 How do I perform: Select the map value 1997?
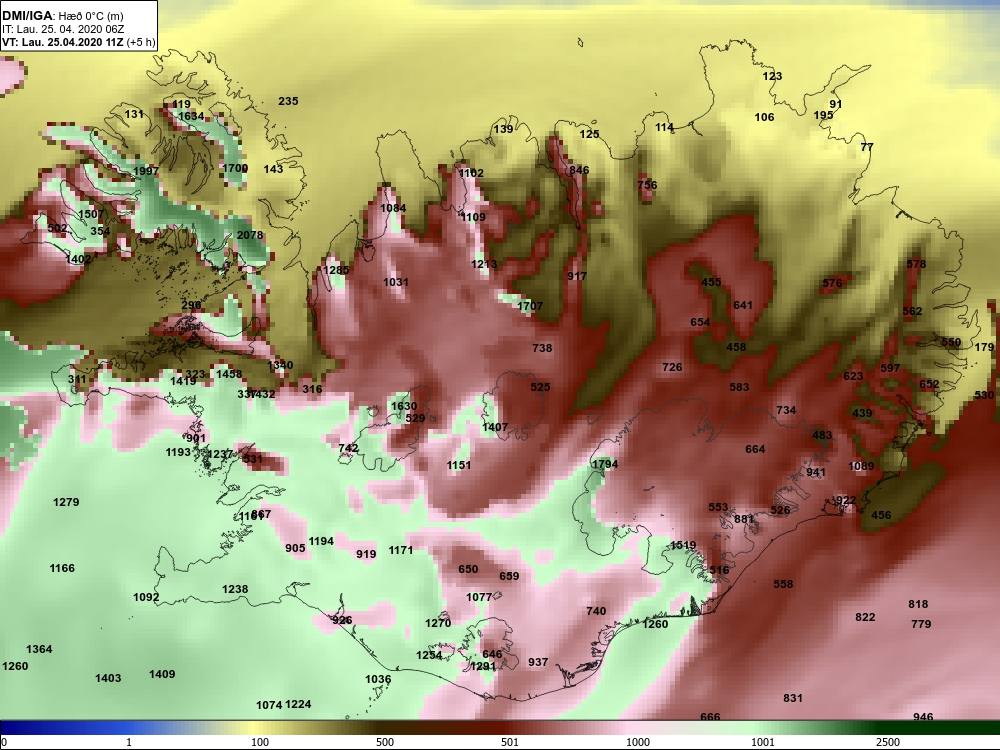click(146, 171)
